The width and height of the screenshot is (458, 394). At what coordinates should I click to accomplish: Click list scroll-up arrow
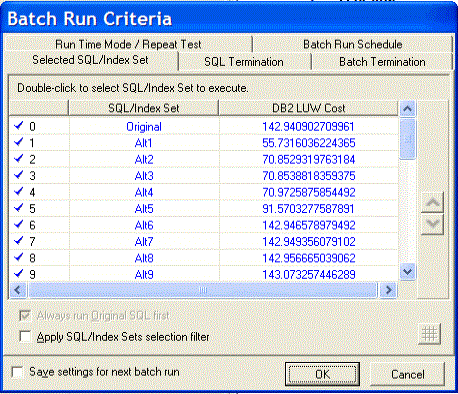tap(407, 109)
